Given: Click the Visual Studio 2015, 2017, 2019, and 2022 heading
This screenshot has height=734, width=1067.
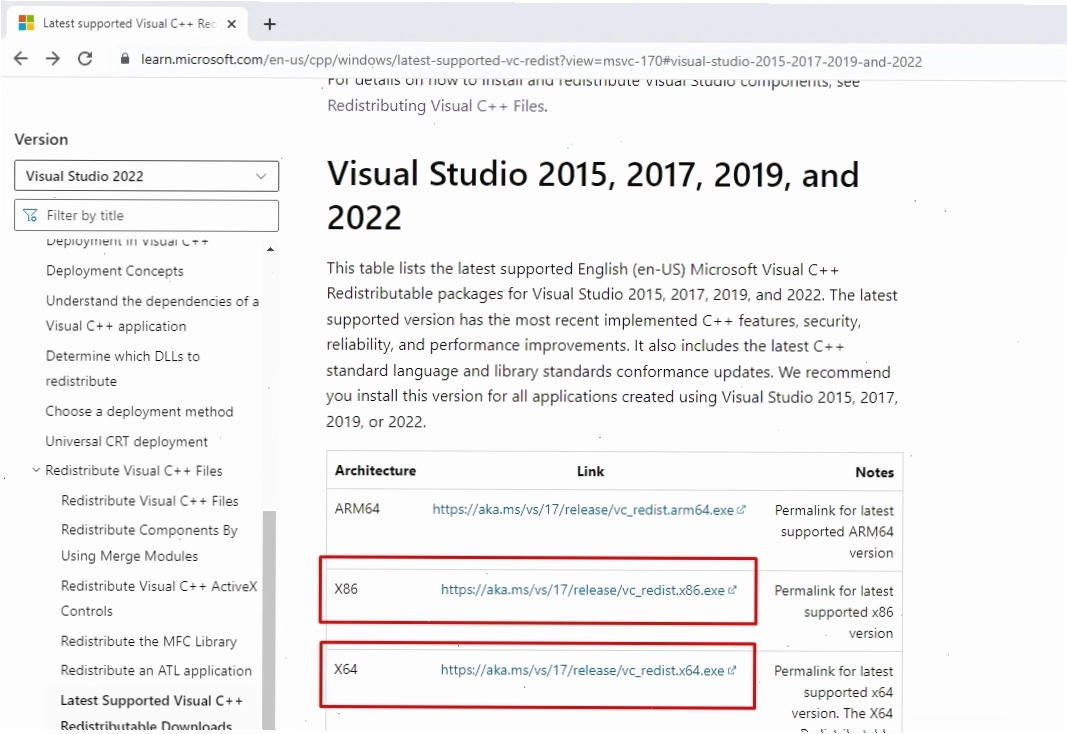Looking at the screenshot, I should (x=593, y=196).
